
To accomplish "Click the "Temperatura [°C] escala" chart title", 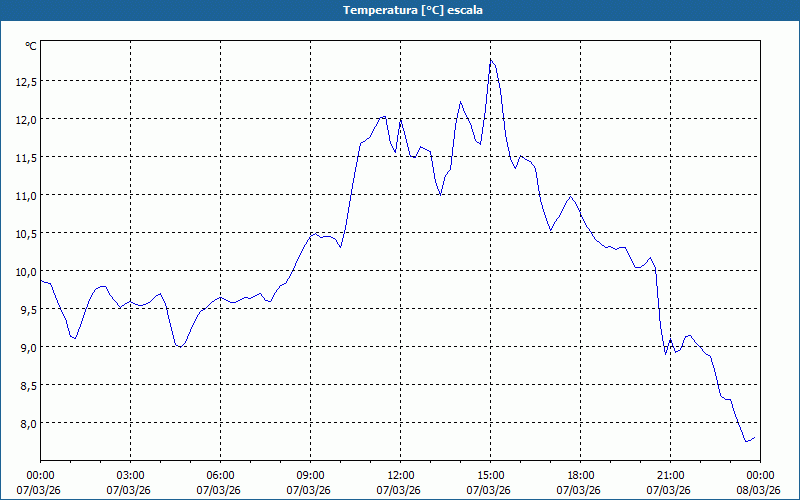I will point(400,10).
